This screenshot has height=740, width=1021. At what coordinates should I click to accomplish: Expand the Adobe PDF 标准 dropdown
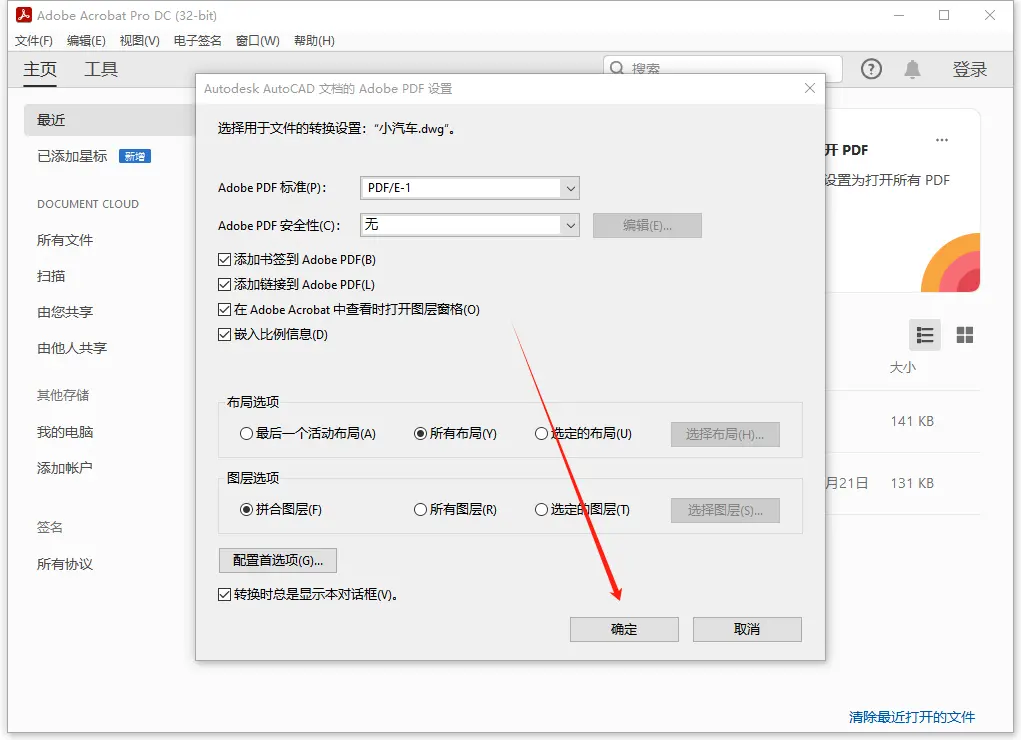click(570, 188)
